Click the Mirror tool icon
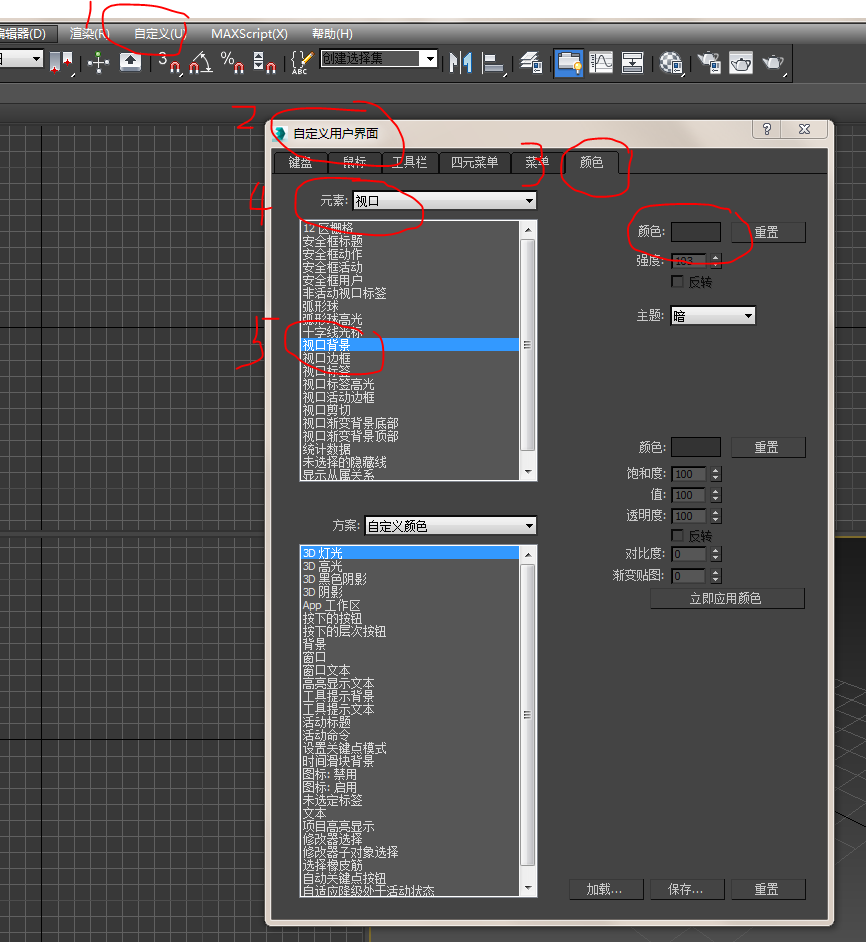 pyautogui.click(x=459, y=62)
